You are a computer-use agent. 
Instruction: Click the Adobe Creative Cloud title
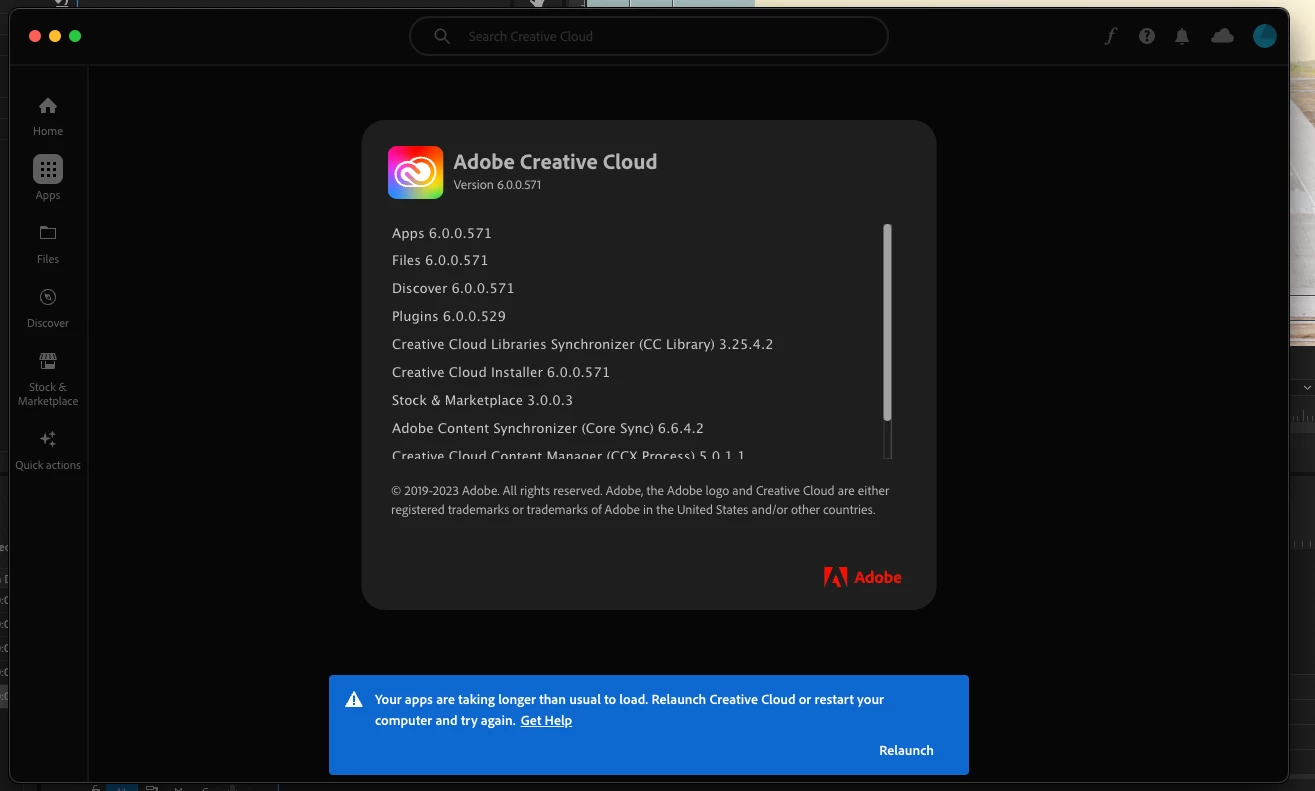555,161
